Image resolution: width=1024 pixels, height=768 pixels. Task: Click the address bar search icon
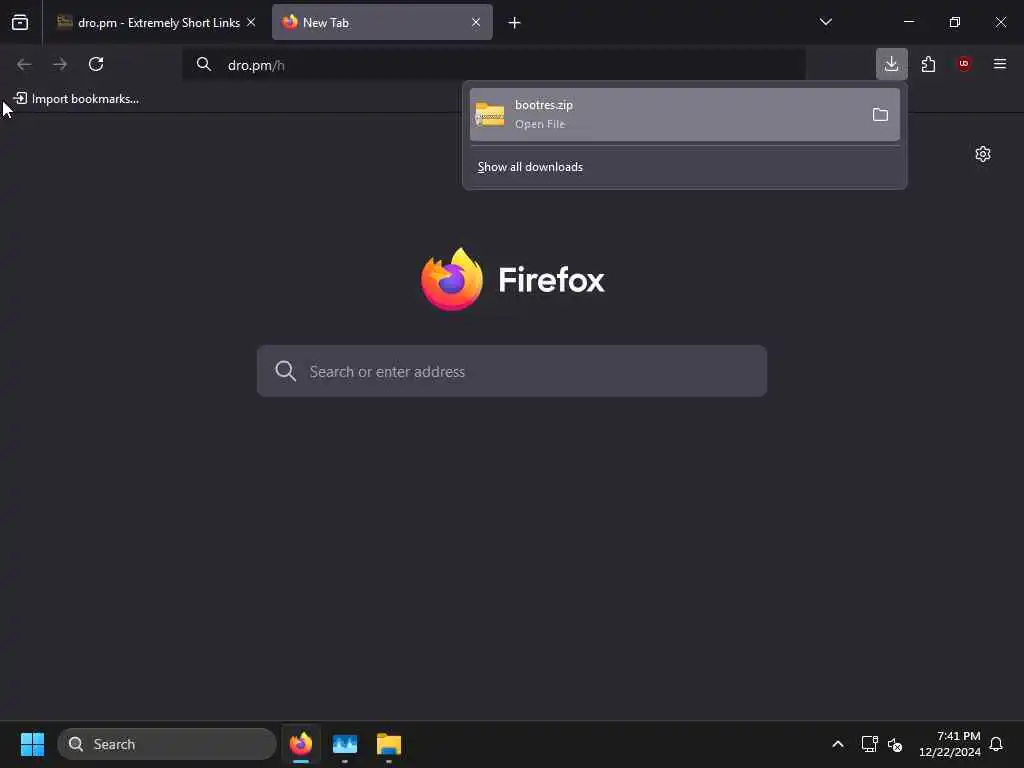pos(204,64)
